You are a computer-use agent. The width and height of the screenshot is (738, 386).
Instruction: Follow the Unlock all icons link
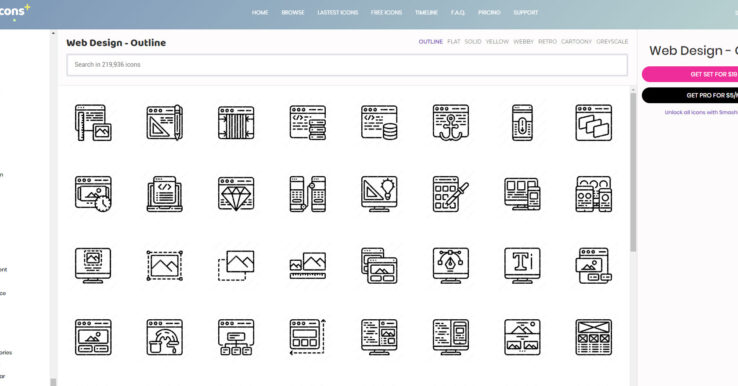[x=701, y=113]
